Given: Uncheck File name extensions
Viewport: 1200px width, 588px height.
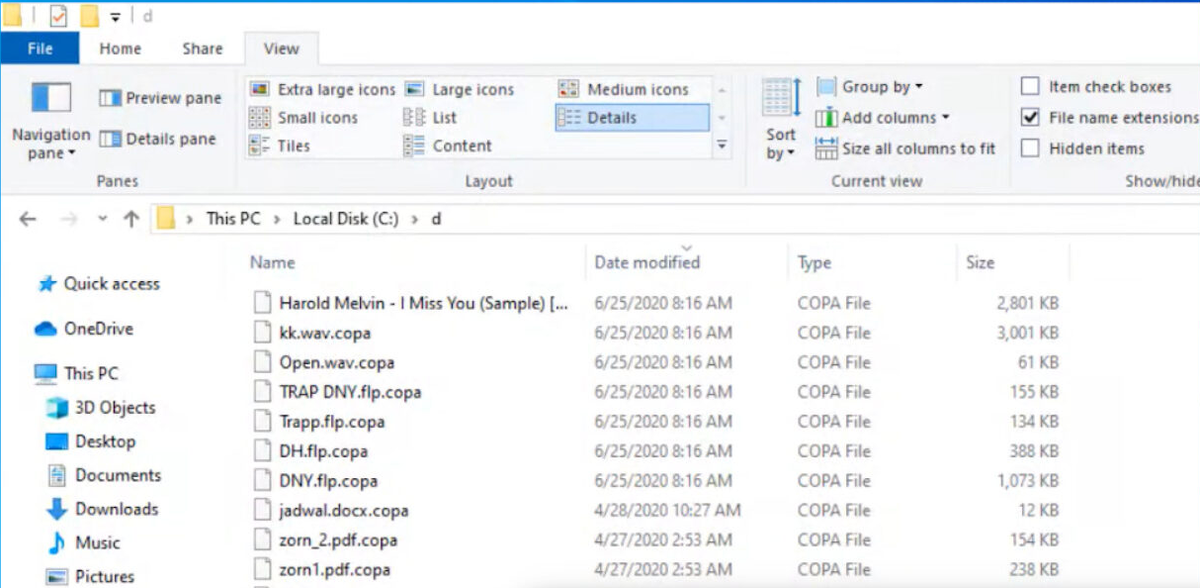Looking at the screenshot, I should tap(1030, 117).
